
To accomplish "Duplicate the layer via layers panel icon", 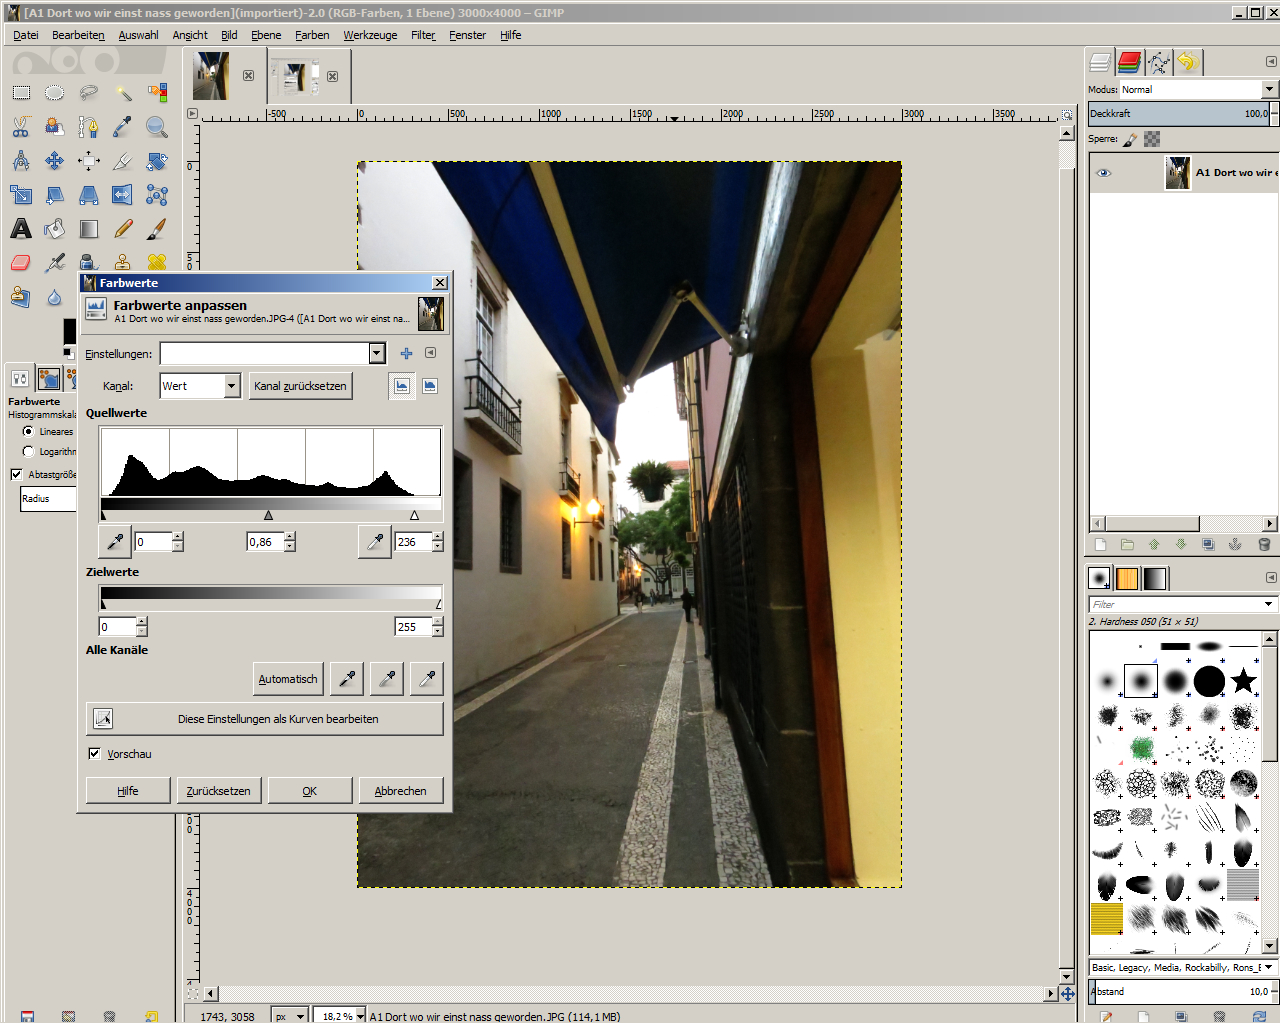I will 1208,545.
